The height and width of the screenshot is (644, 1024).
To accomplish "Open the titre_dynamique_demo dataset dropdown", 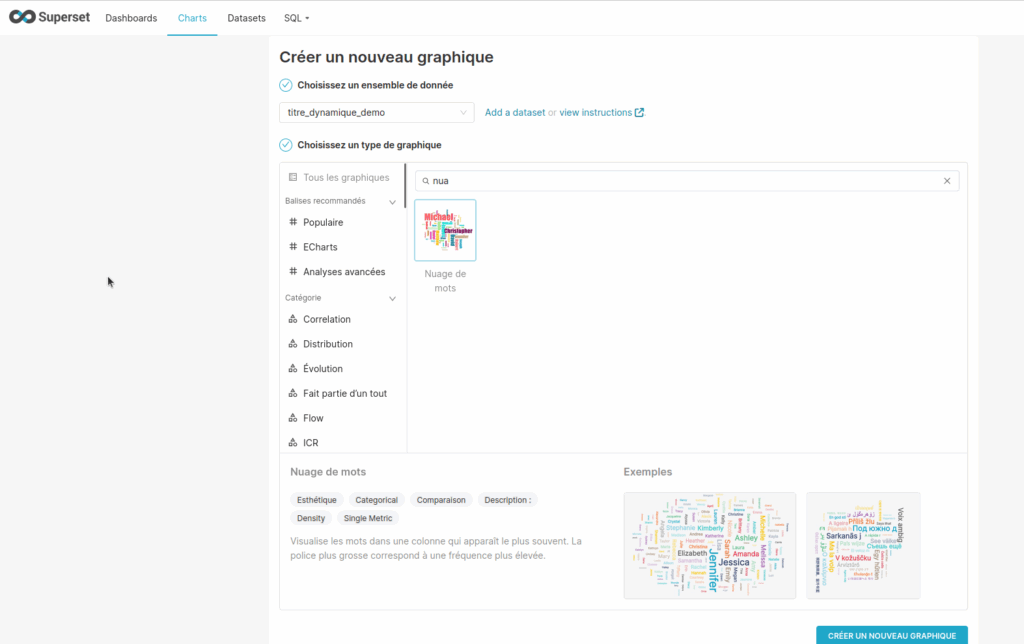I will click(x=376, y=113).
